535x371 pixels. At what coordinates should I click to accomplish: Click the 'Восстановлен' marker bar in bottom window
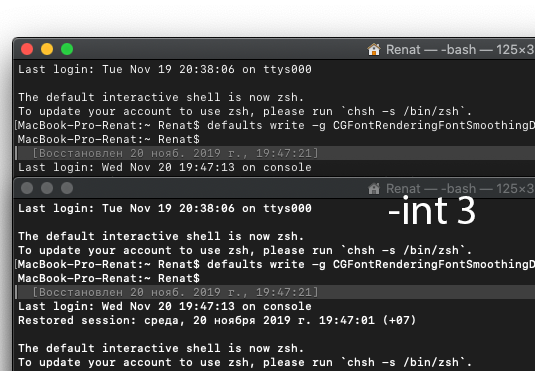tap(275, 292)
